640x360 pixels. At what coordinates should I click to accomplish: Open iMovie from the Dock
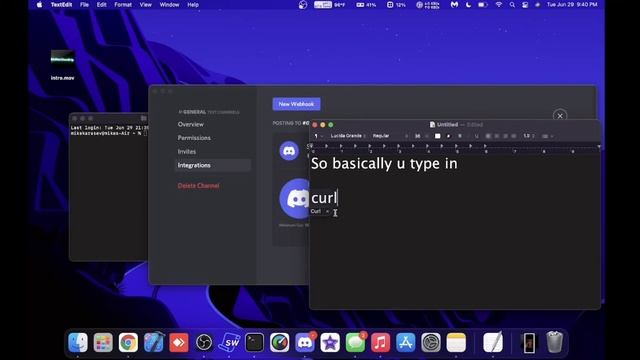330,342
